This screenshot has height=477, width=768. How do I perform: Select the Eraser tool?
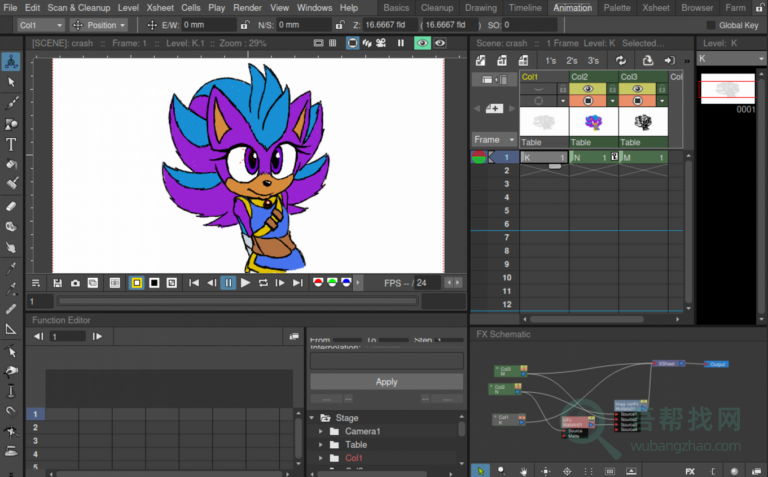[12, 206]
